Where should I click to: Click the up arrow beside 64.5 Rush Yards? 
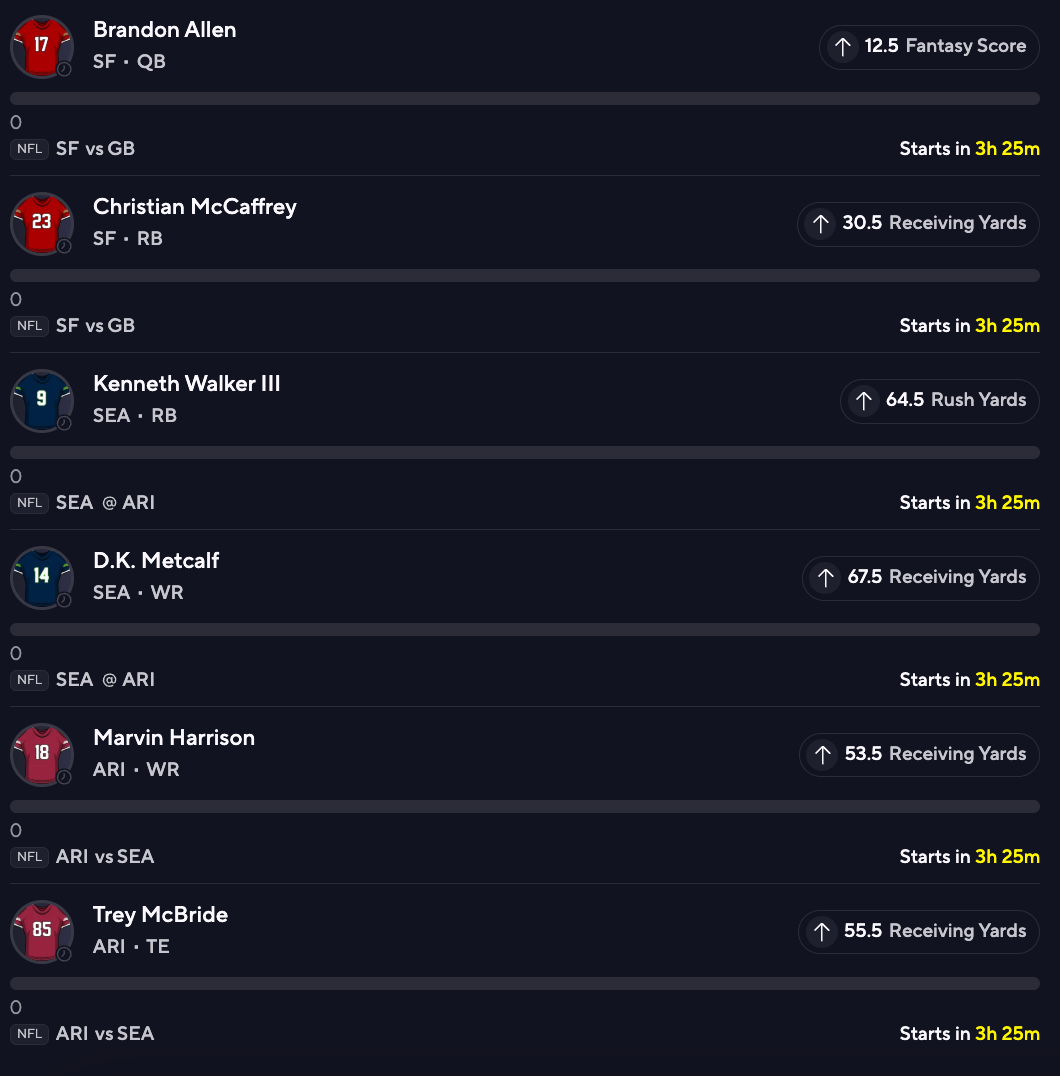click(x=863, y=401)
